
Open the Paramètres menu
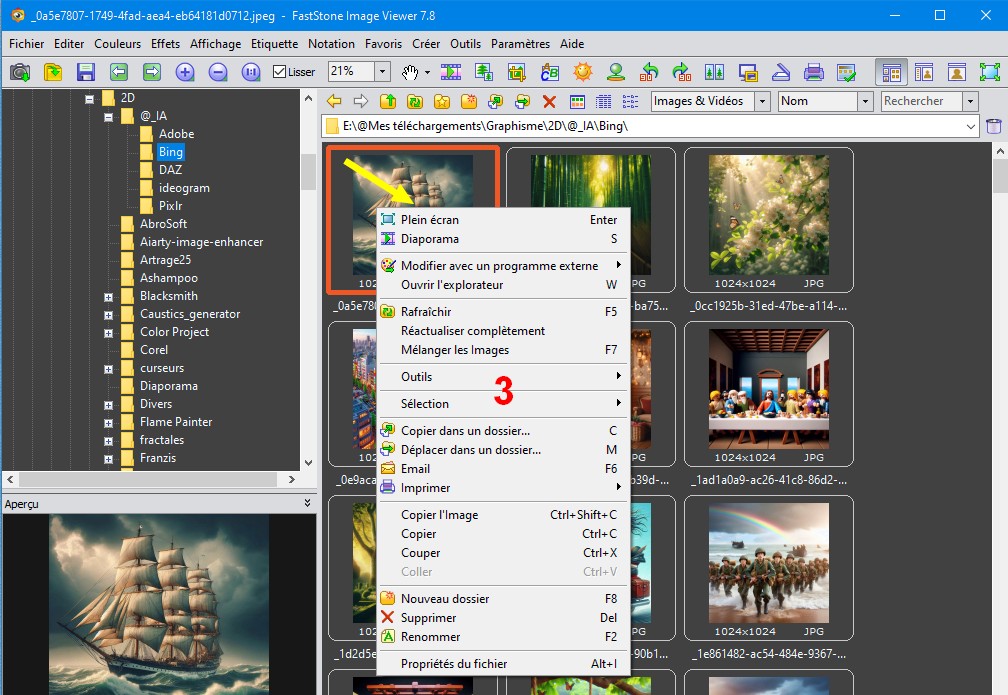tap(520, 44)
